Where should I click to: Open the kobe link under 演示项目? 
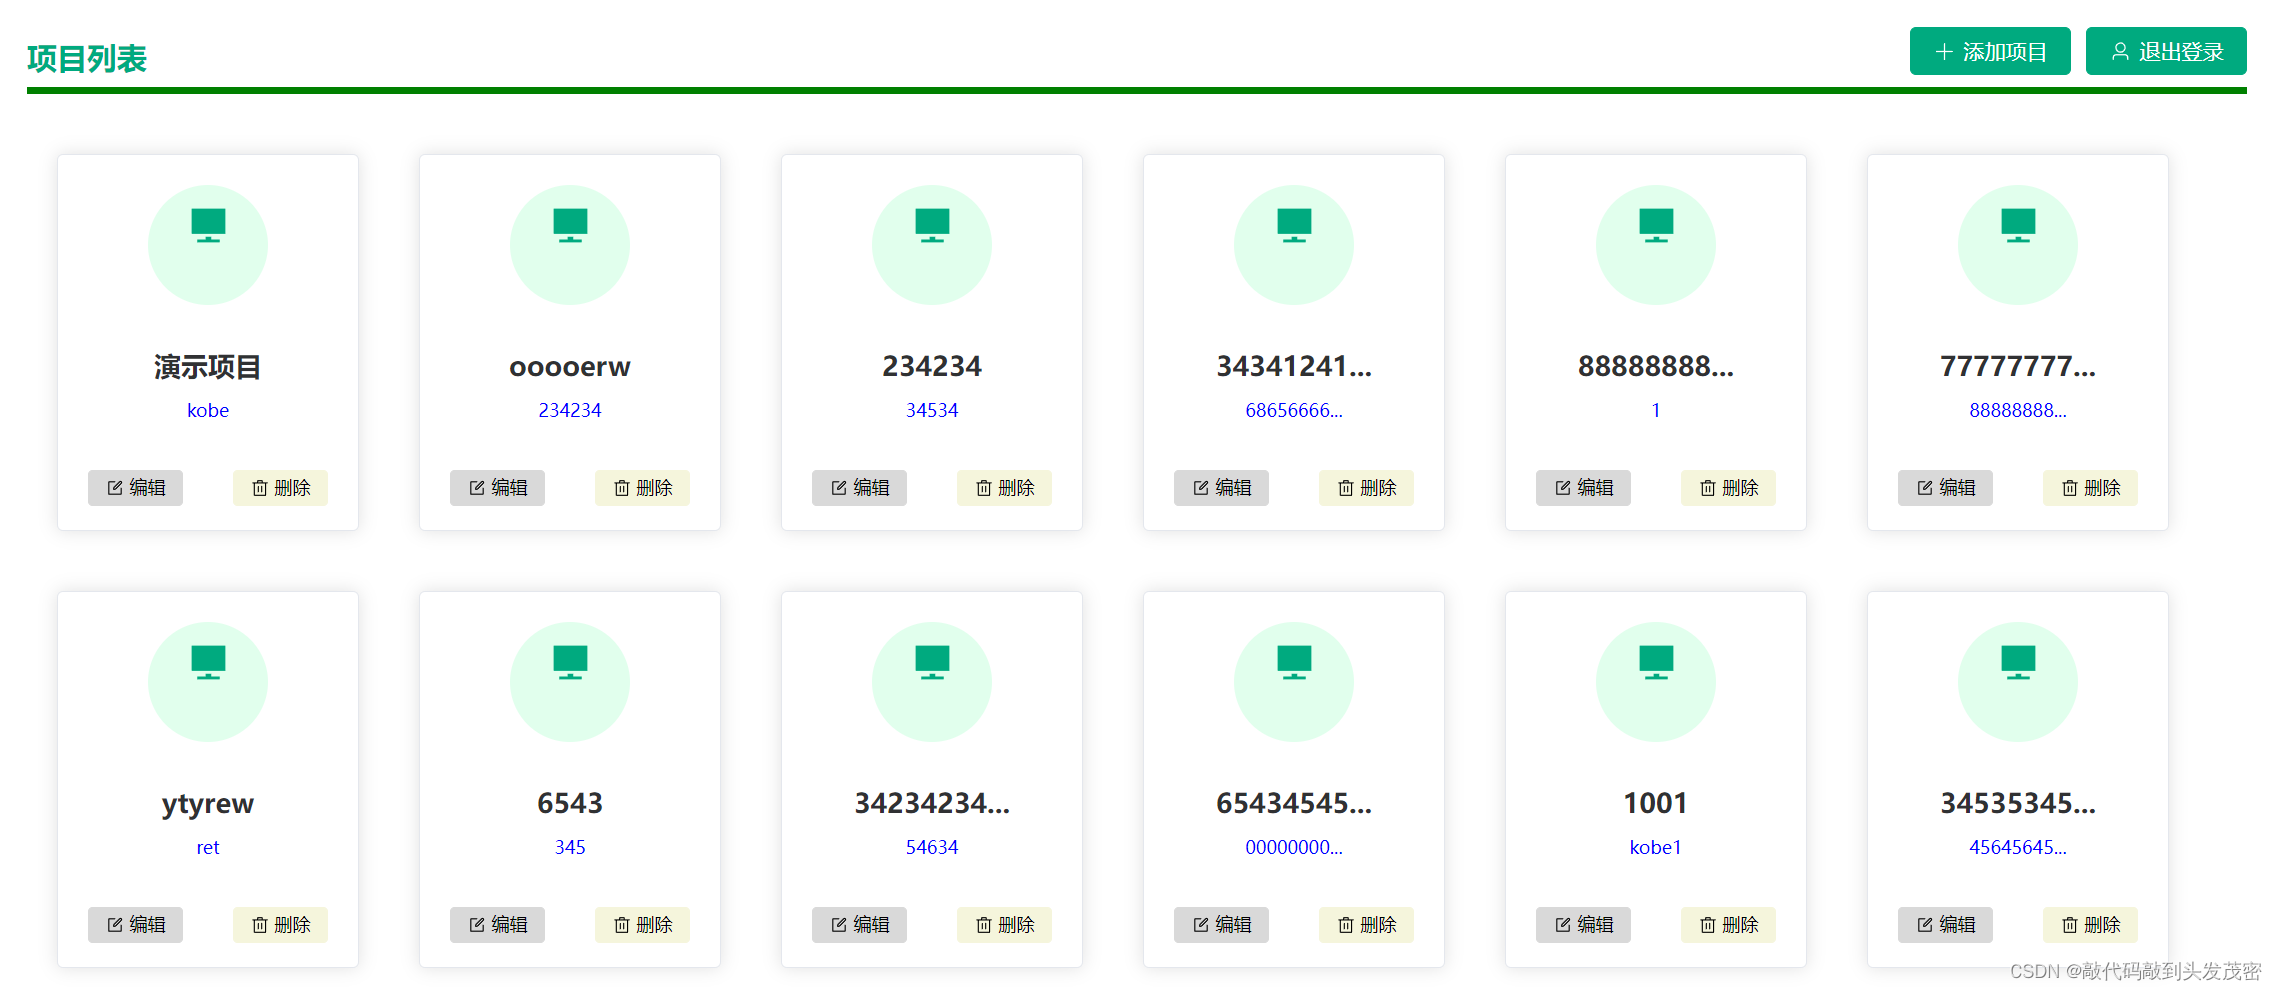(x=207, y=410)
